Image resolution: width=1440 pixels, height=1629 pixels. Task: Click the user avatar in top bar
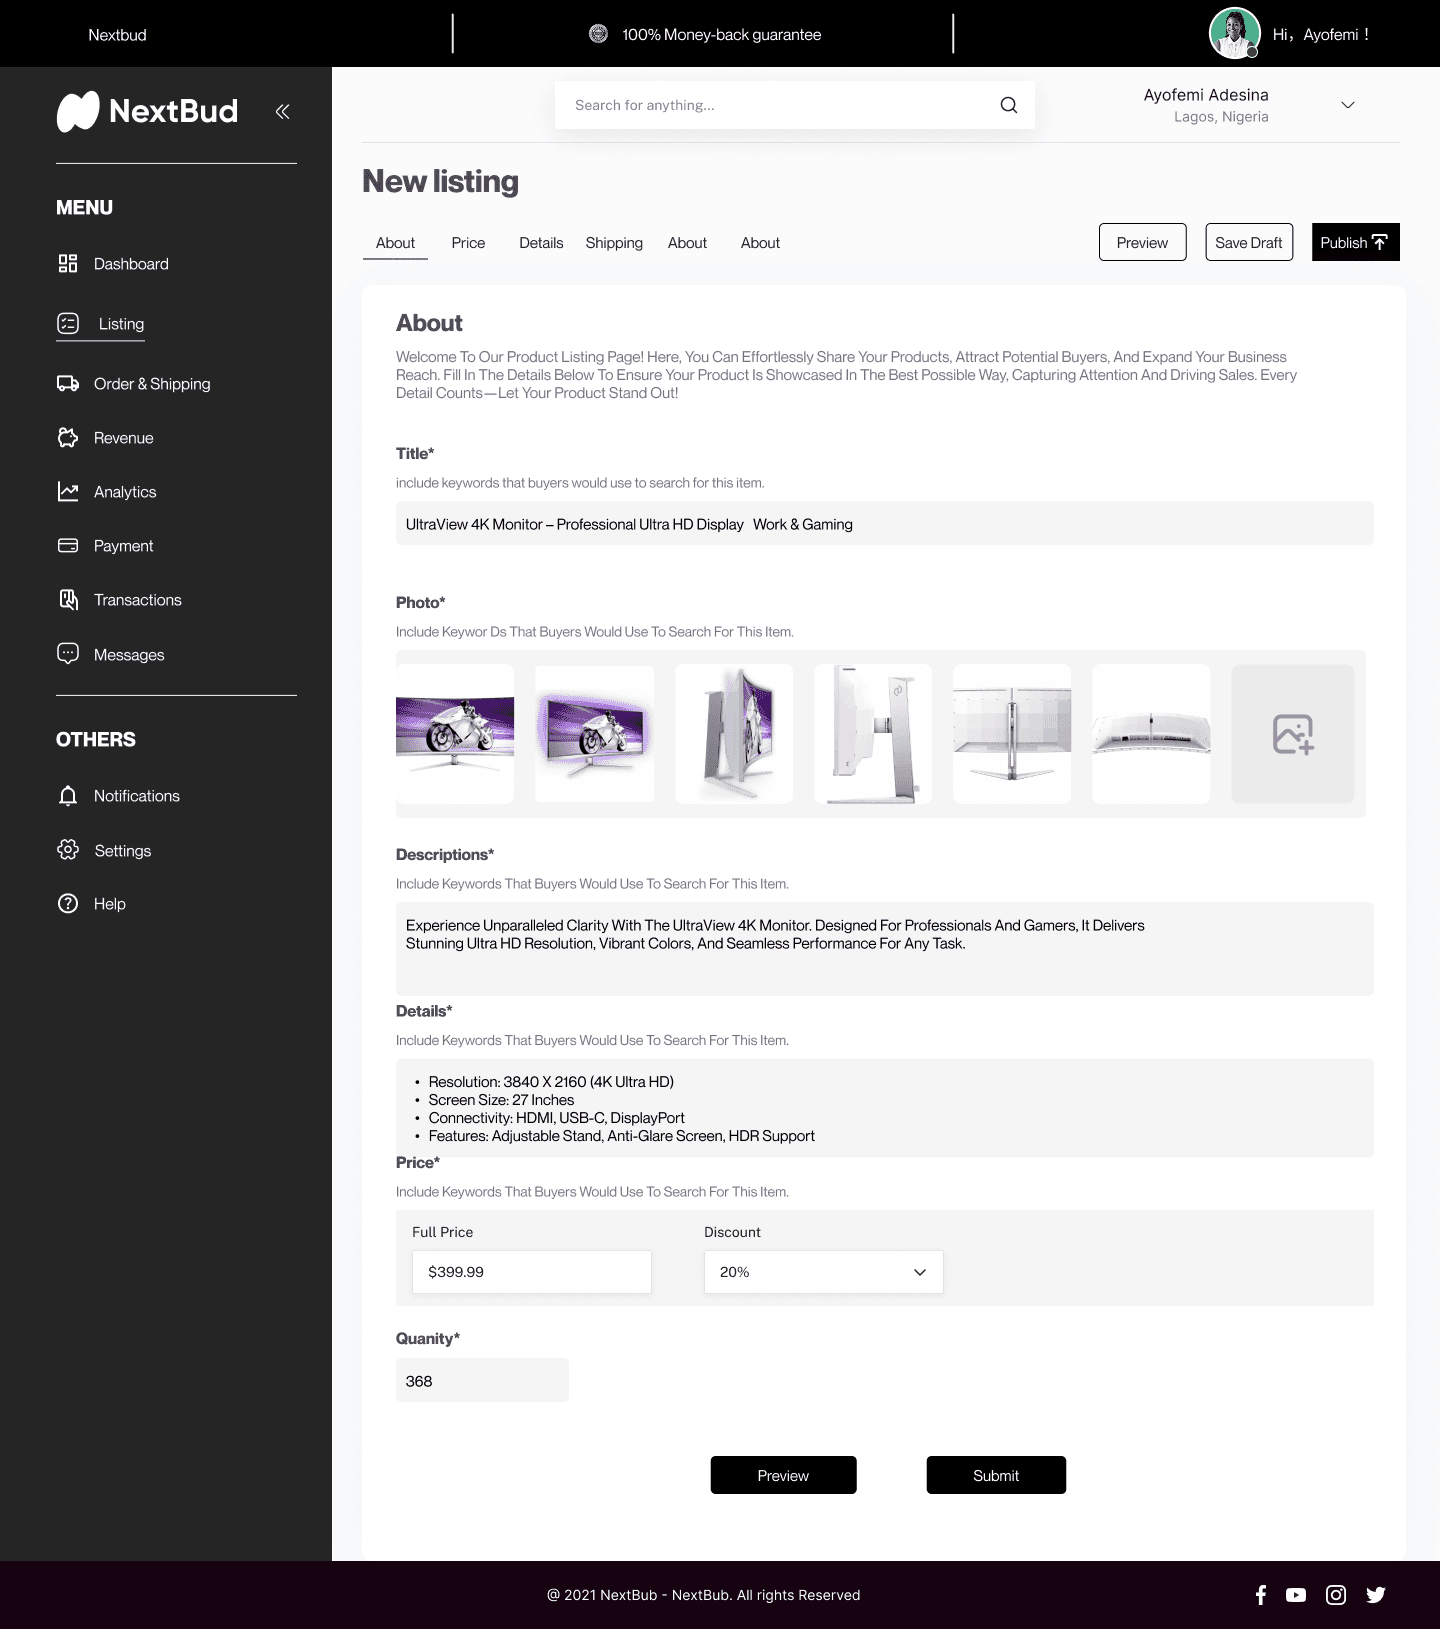point(1234,33)
